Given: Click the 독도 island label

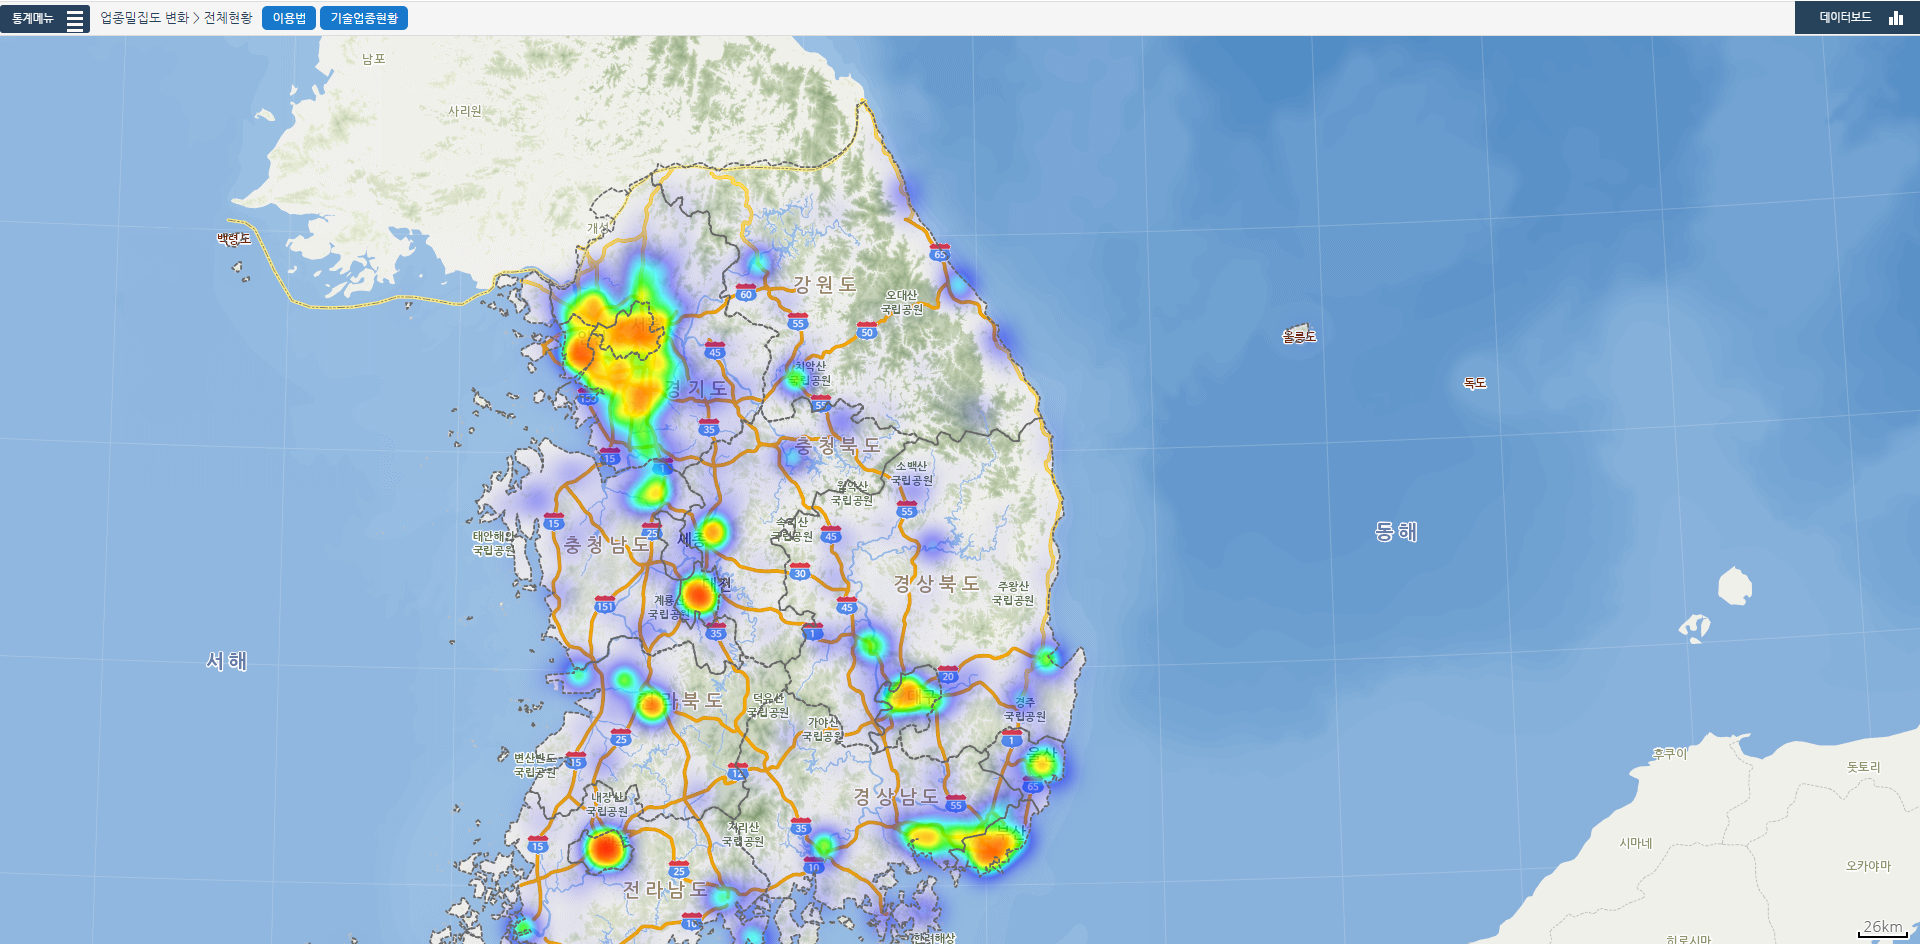Looking at the screenshot, I should [1475, 383].
